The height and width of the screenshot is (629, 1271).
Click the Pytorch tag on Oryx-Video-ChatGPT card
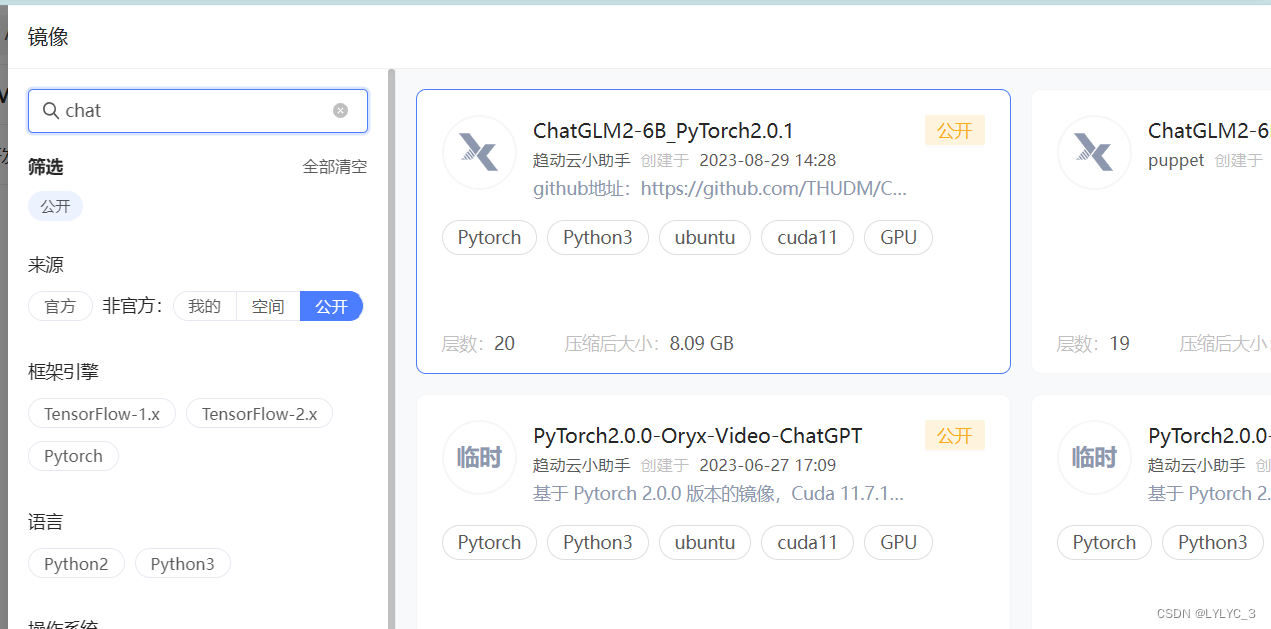pos(489,542)
